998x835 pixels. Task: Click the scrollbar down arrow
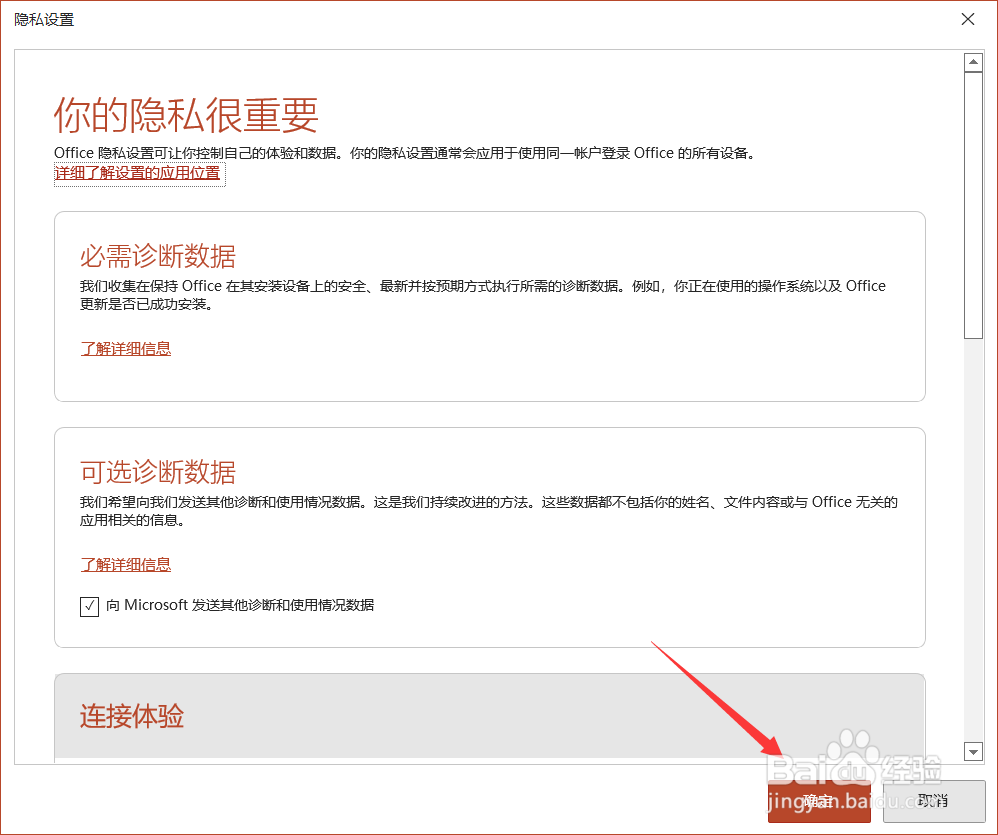point(973,752)
